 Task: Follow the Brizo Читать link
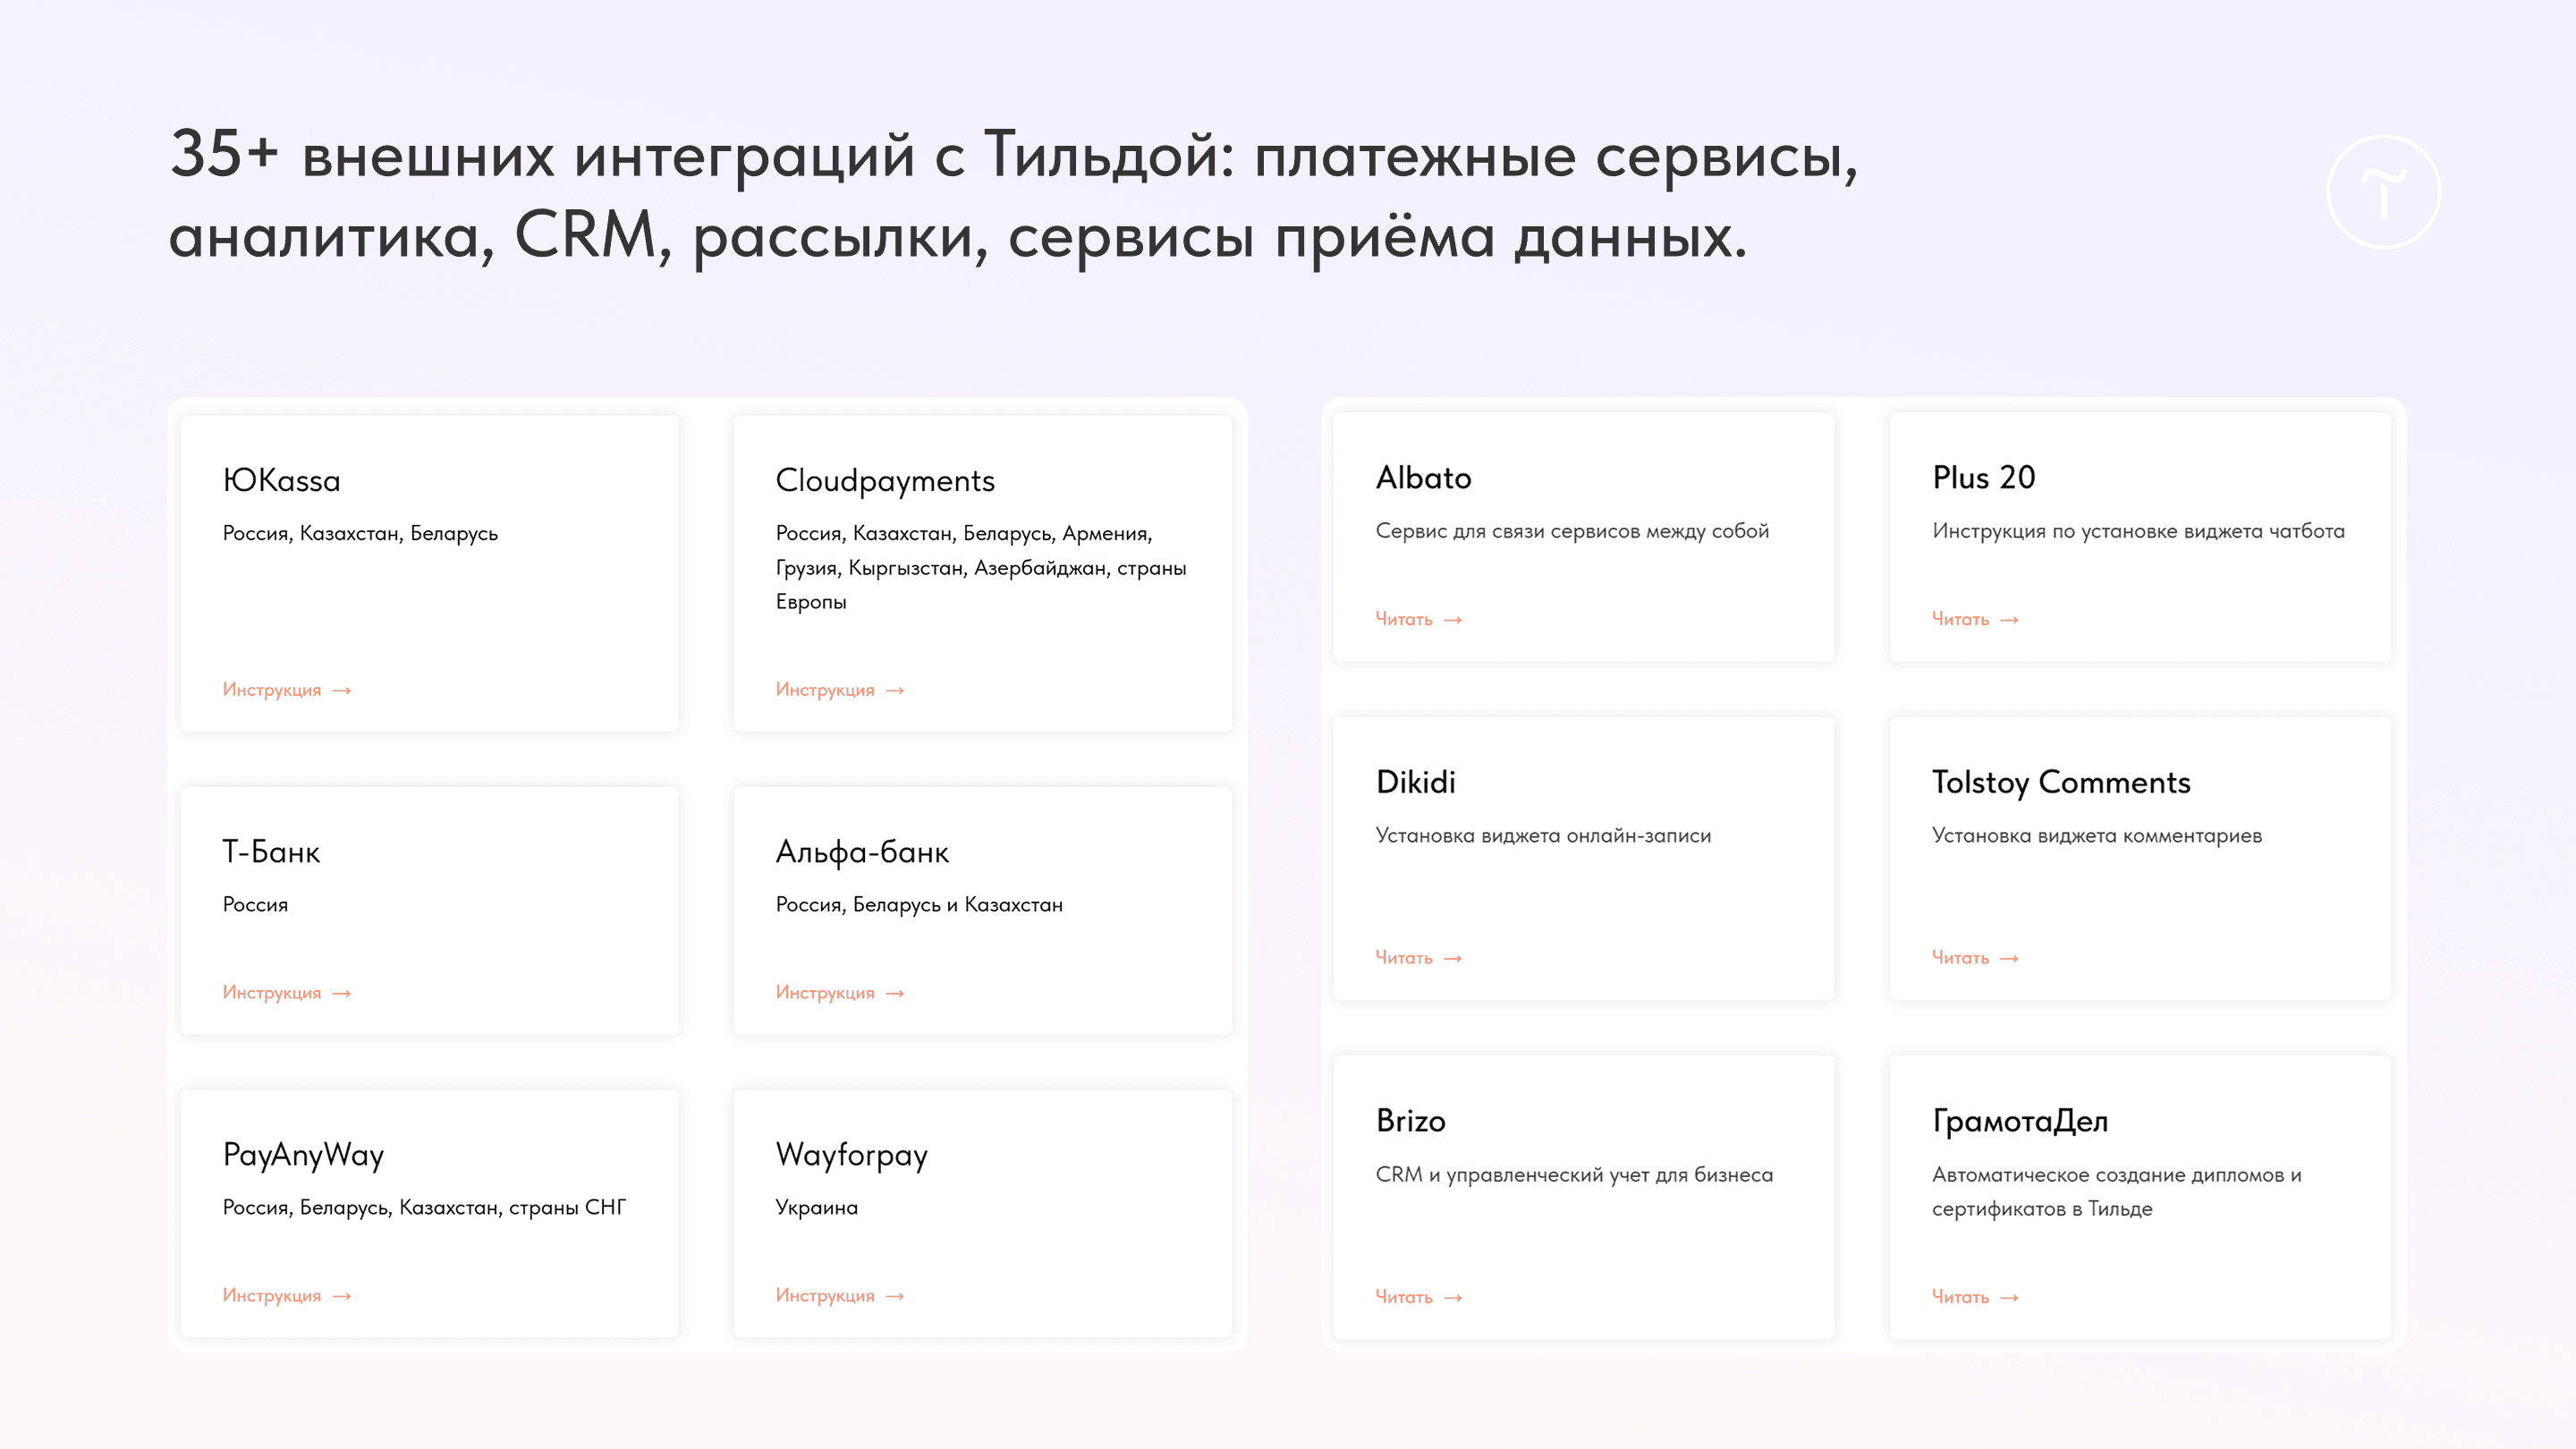point(1419,1297)
